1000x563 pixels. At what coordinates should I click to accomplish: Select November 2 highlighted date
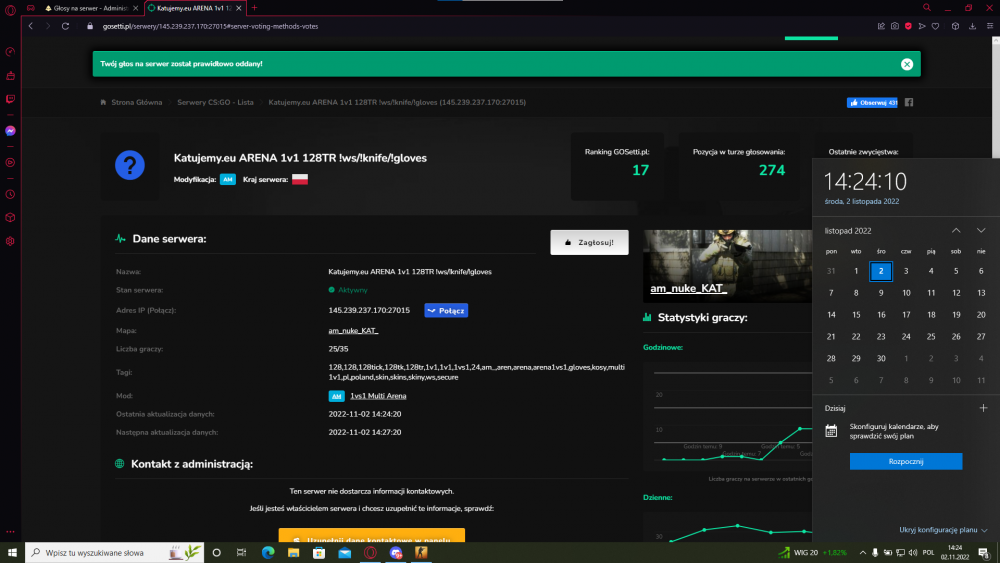(881, 271)
